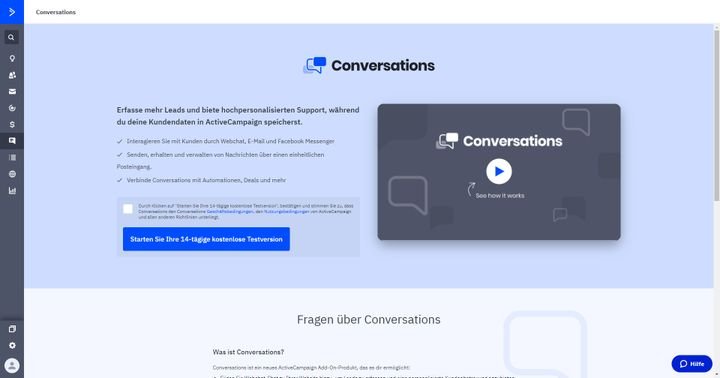The width and height of the screenshot is (720, 378).
Task: Tick the terms agreement checkbox
Action: pyautogui.click(x=128, y=209)
